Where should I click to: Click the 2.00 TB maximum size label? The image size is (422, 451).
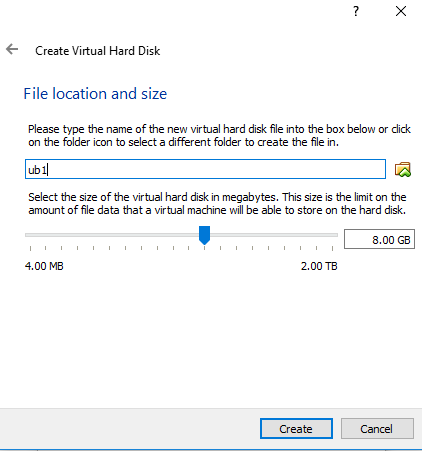319,266
